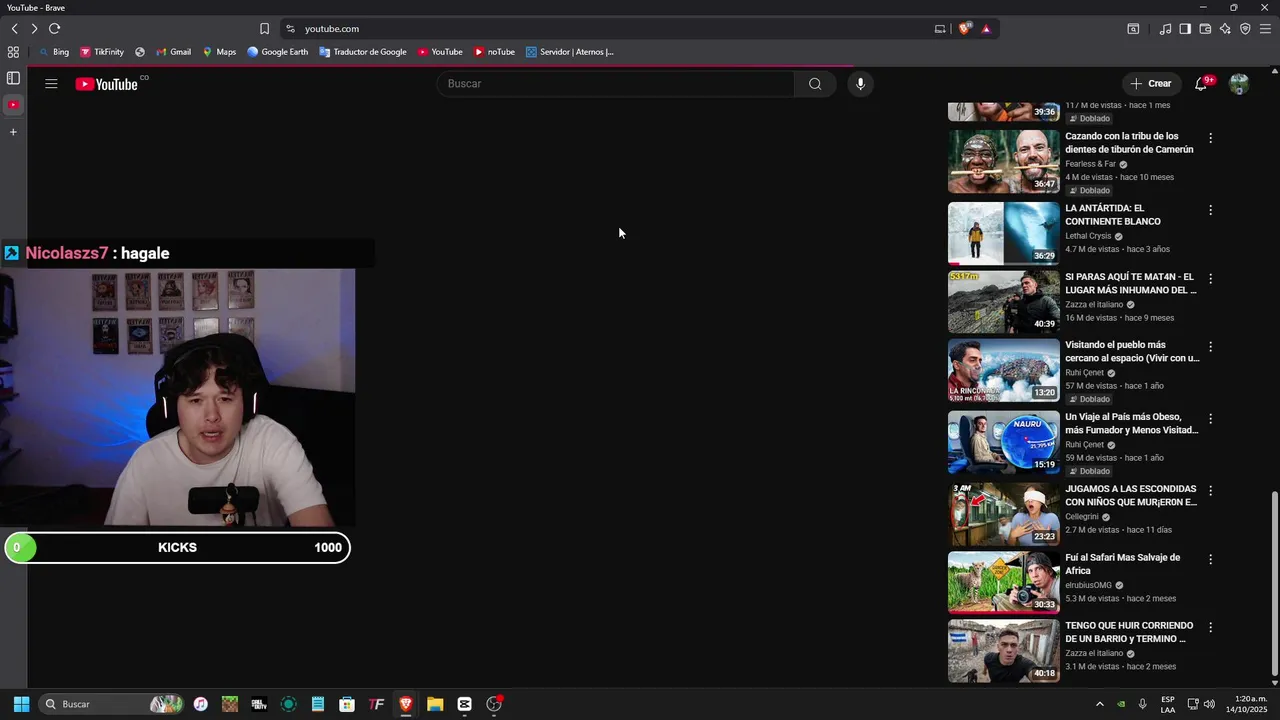Open the taskbar volume speaker icon

point(1209,704)
